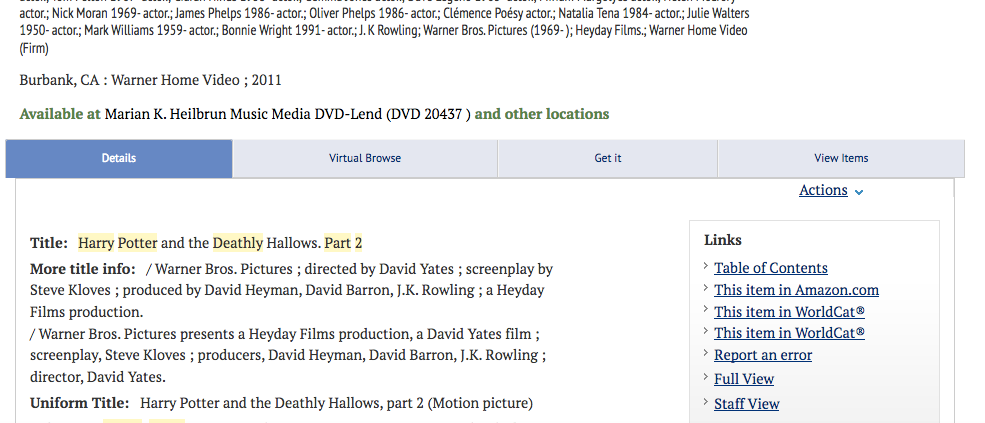Select the View Items tab
This screenshot has height=423, width=985.
[841, 158]
